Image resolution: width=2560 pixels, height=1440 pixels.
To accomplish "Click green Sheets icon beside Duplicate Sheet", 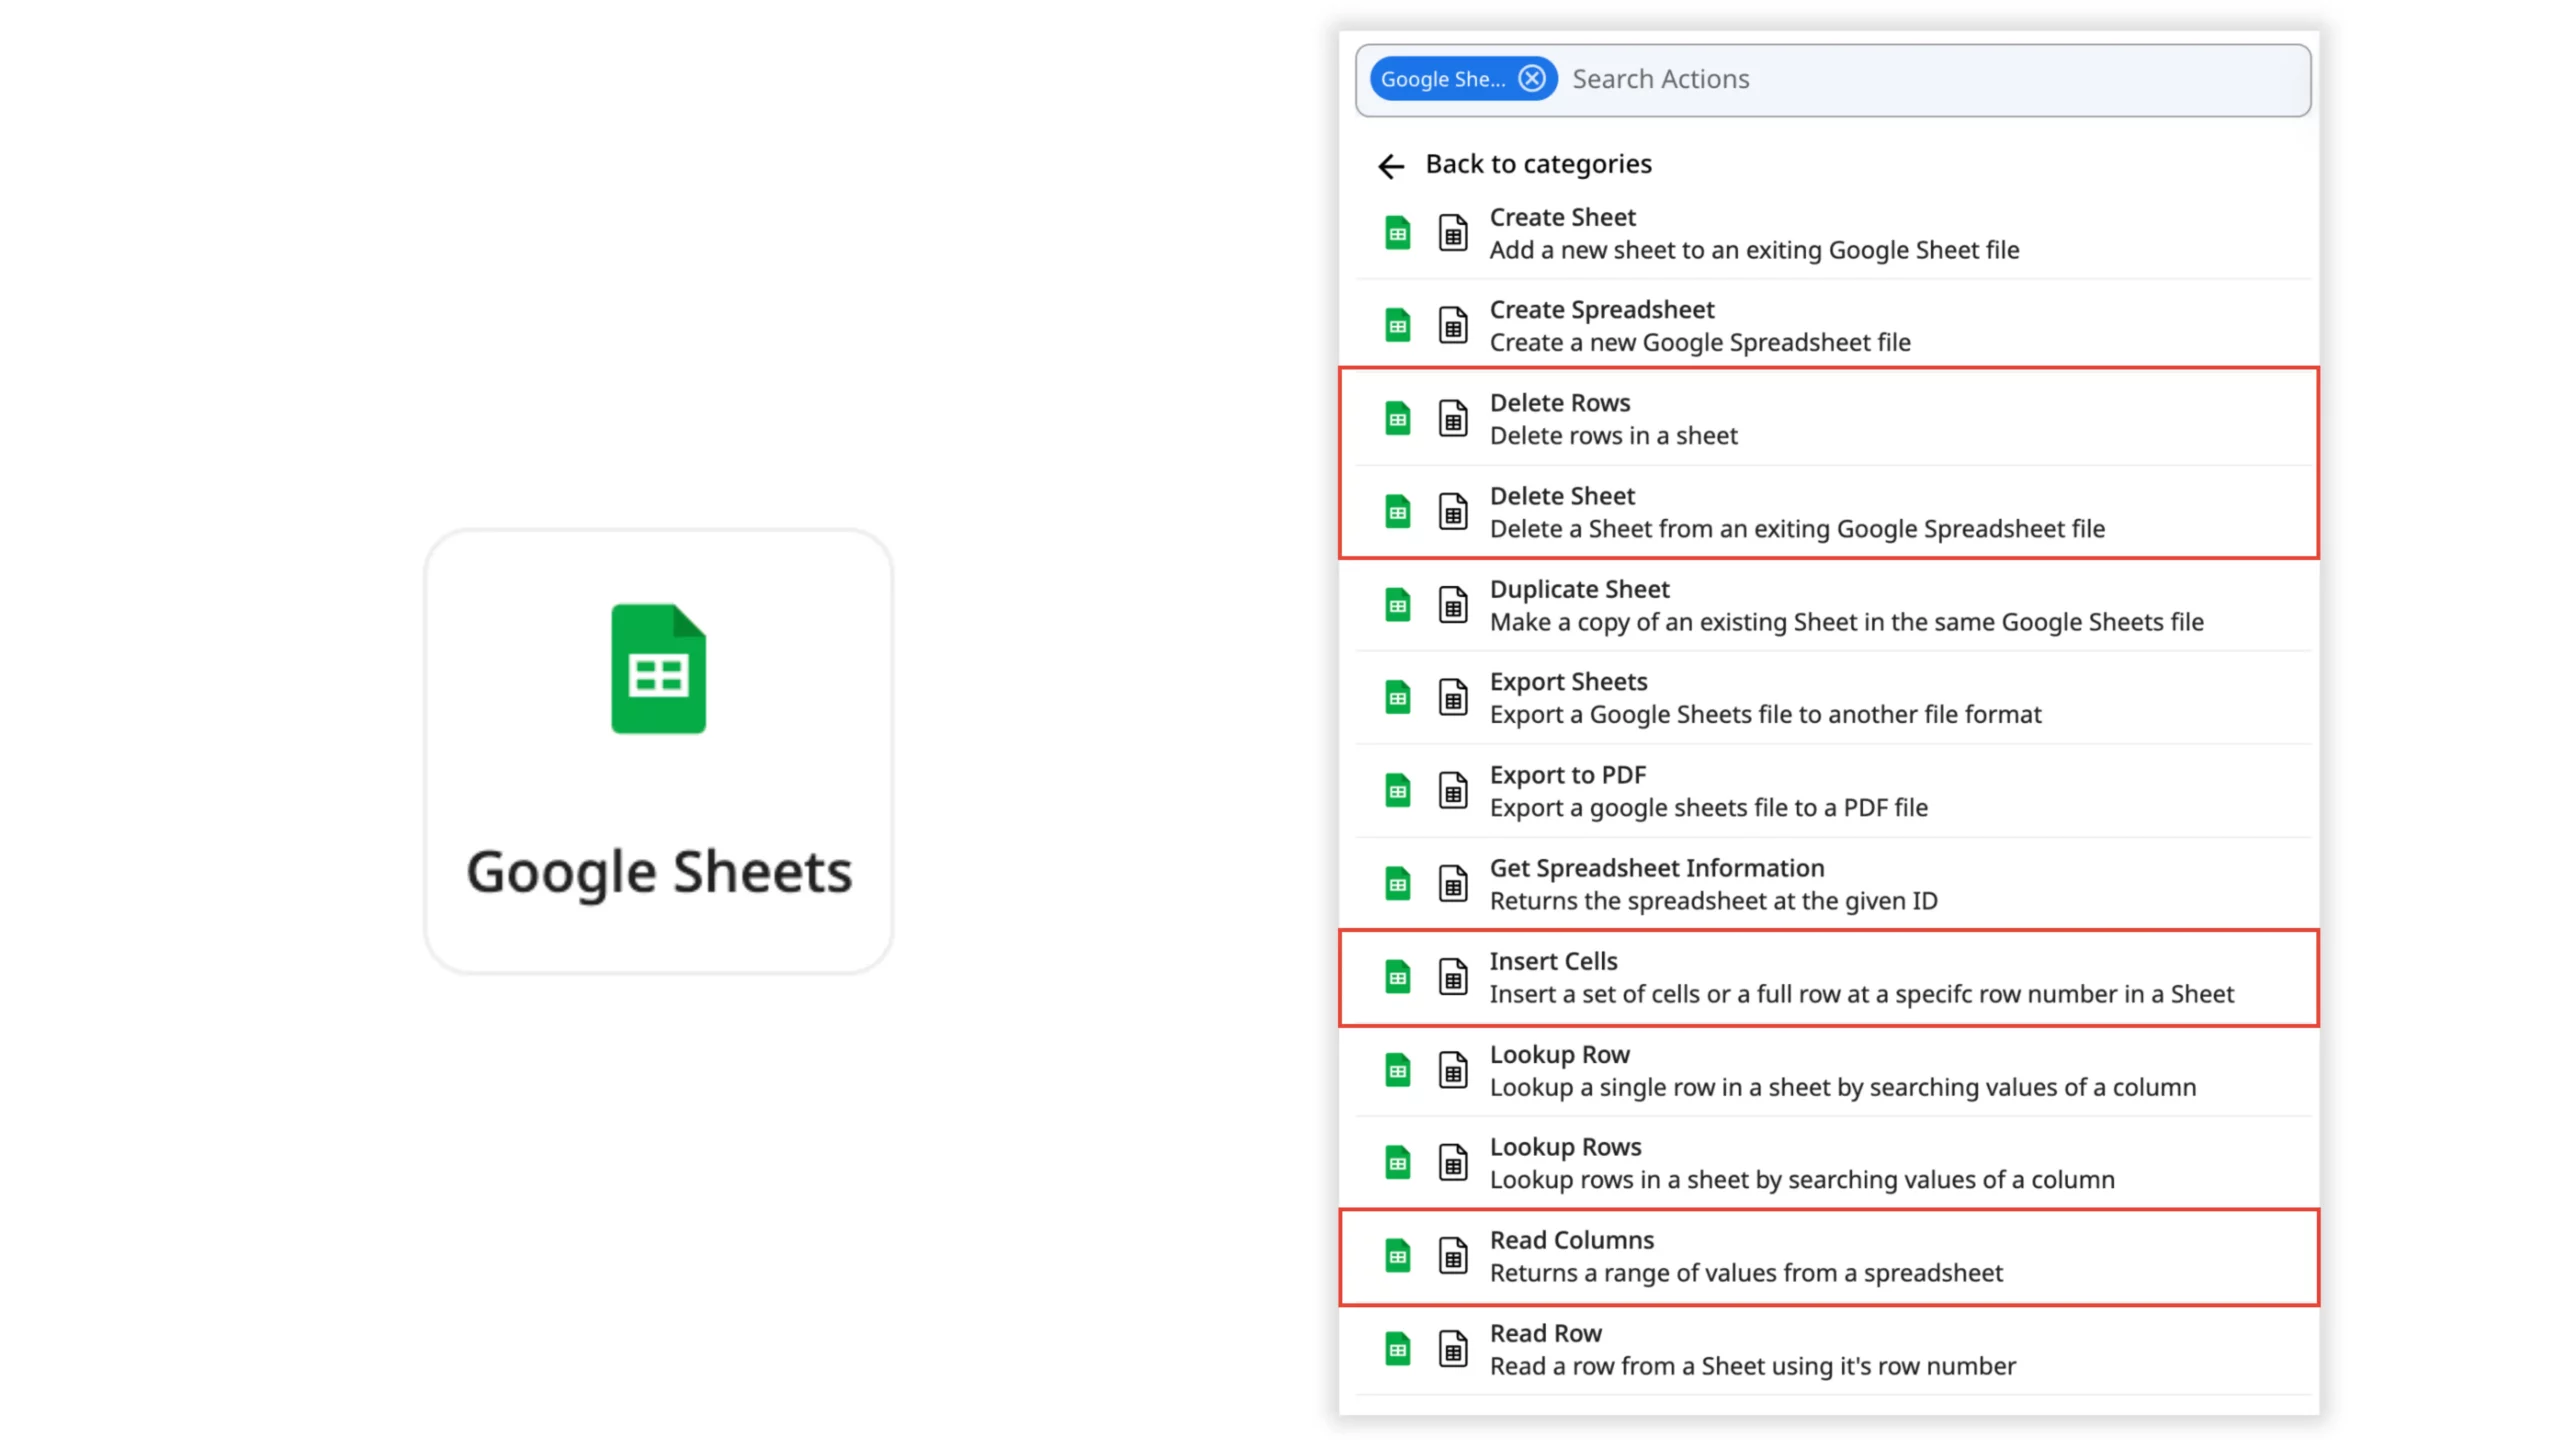I will (1397, 605).
